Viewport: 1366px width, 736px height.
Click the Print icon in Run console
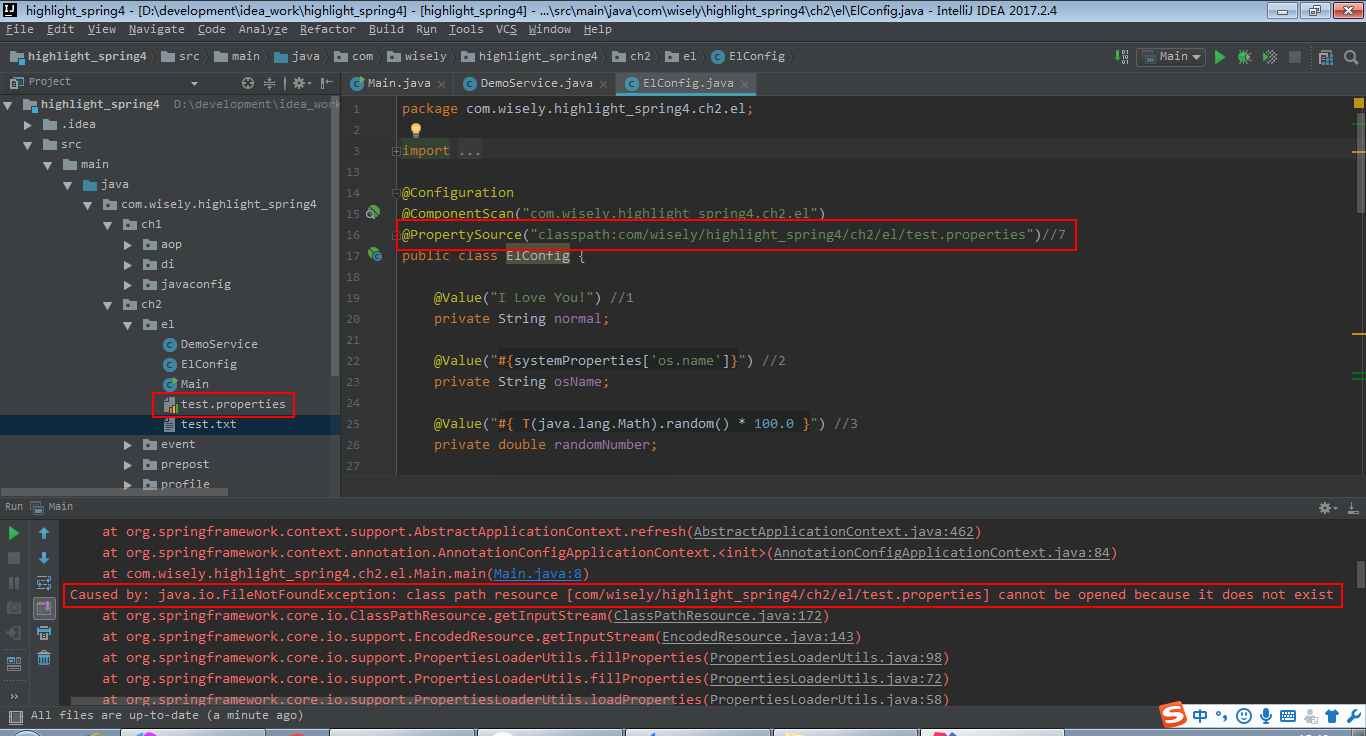coord(44,632)
